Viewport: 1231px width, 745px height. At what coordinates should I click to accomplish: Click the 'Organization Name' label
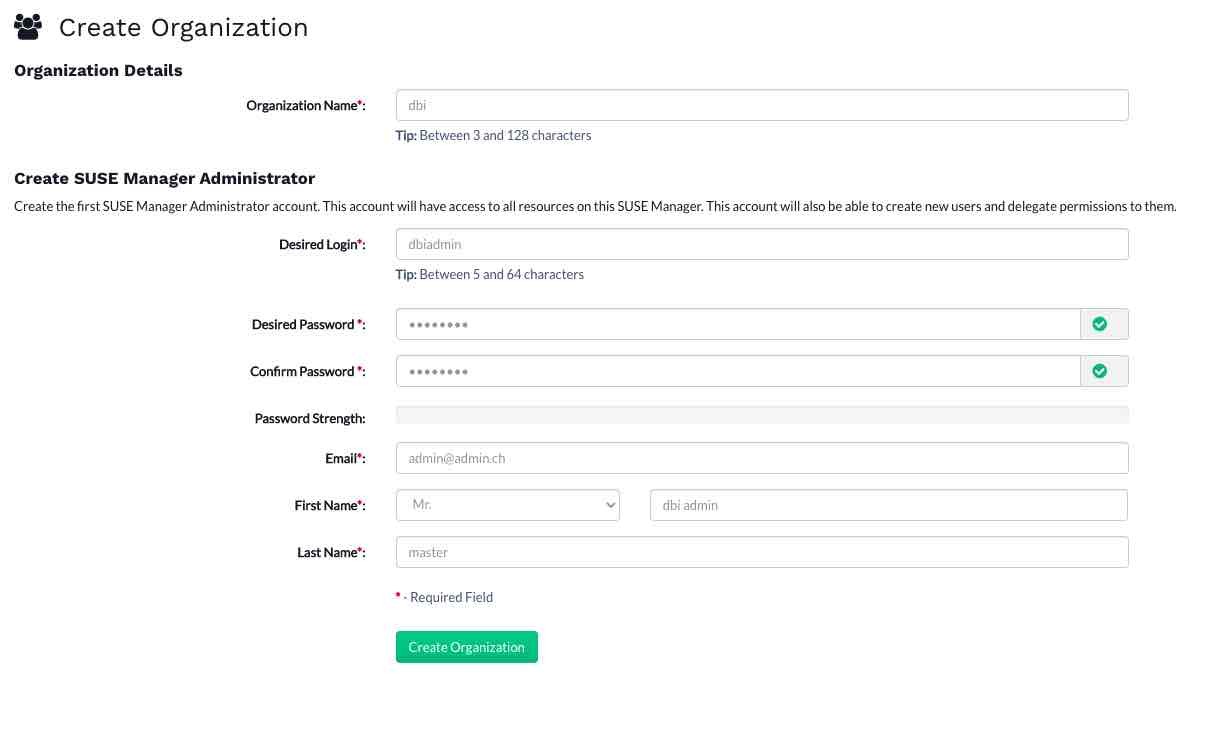pyautogui.click(x=306, y=105)
